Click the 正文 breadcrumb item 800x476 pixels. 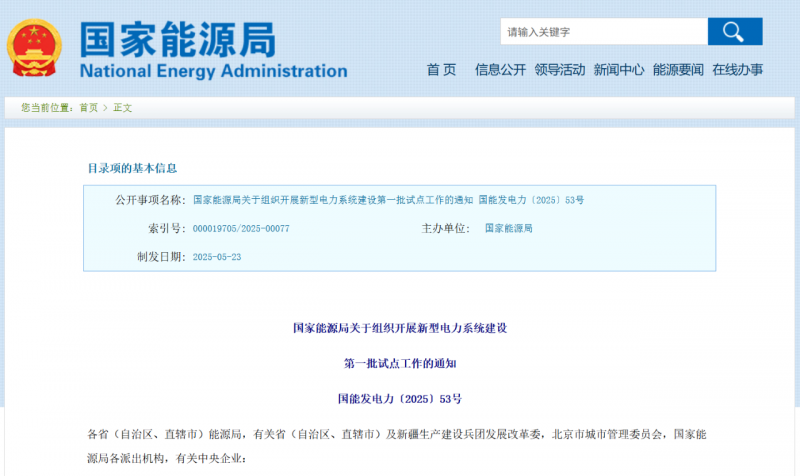coord(122,108)
